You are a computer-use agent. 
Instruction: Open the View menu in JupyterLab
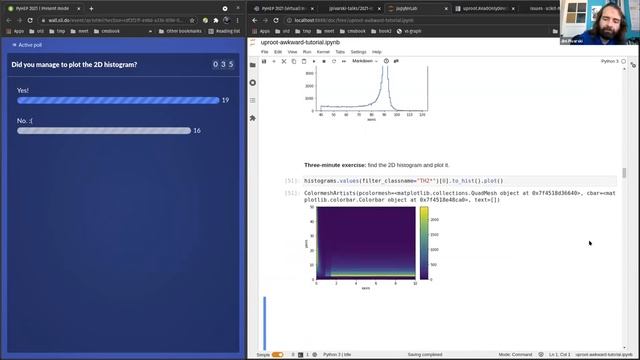tap(292, 52)
